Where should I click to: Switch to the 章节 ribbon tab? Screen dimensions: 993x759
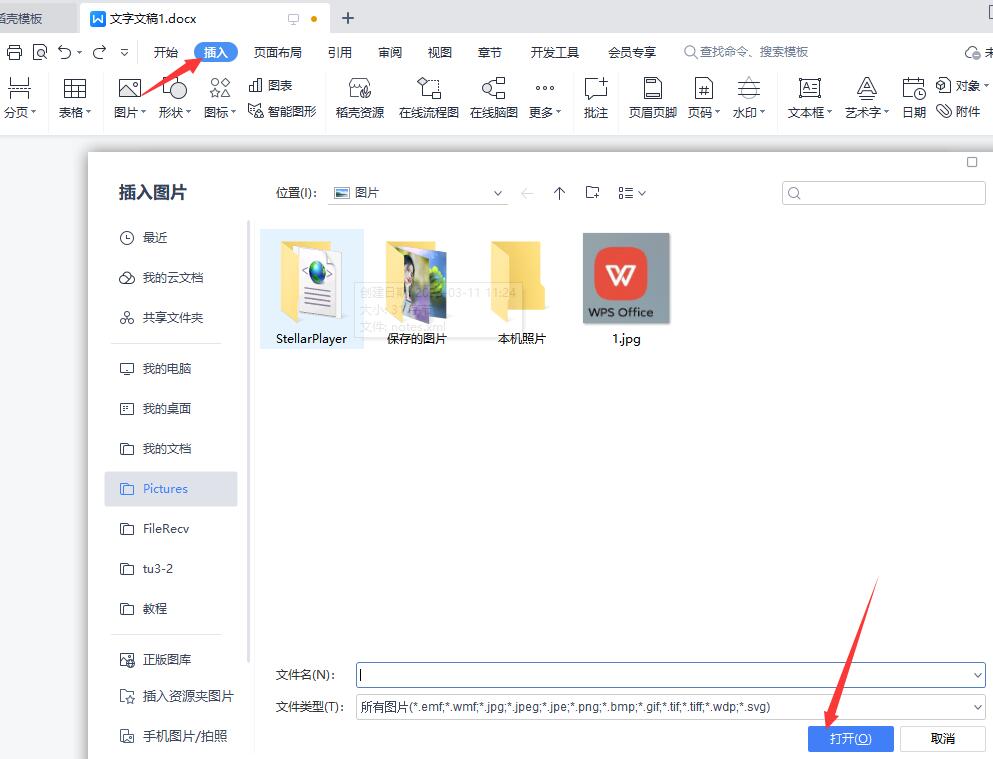[x=489, y=52]
